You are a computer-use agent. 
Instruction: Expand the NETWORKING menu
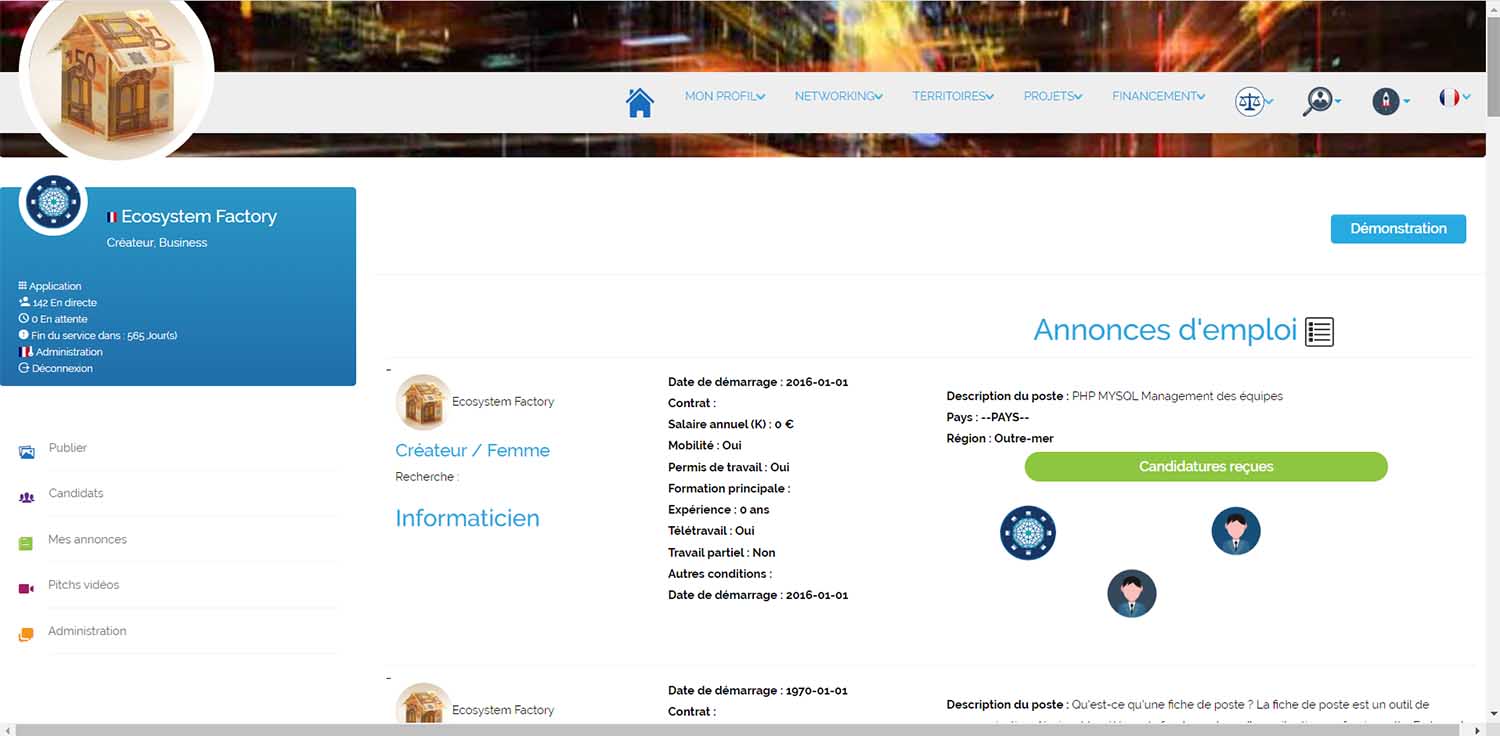click(x=839, y=96)
